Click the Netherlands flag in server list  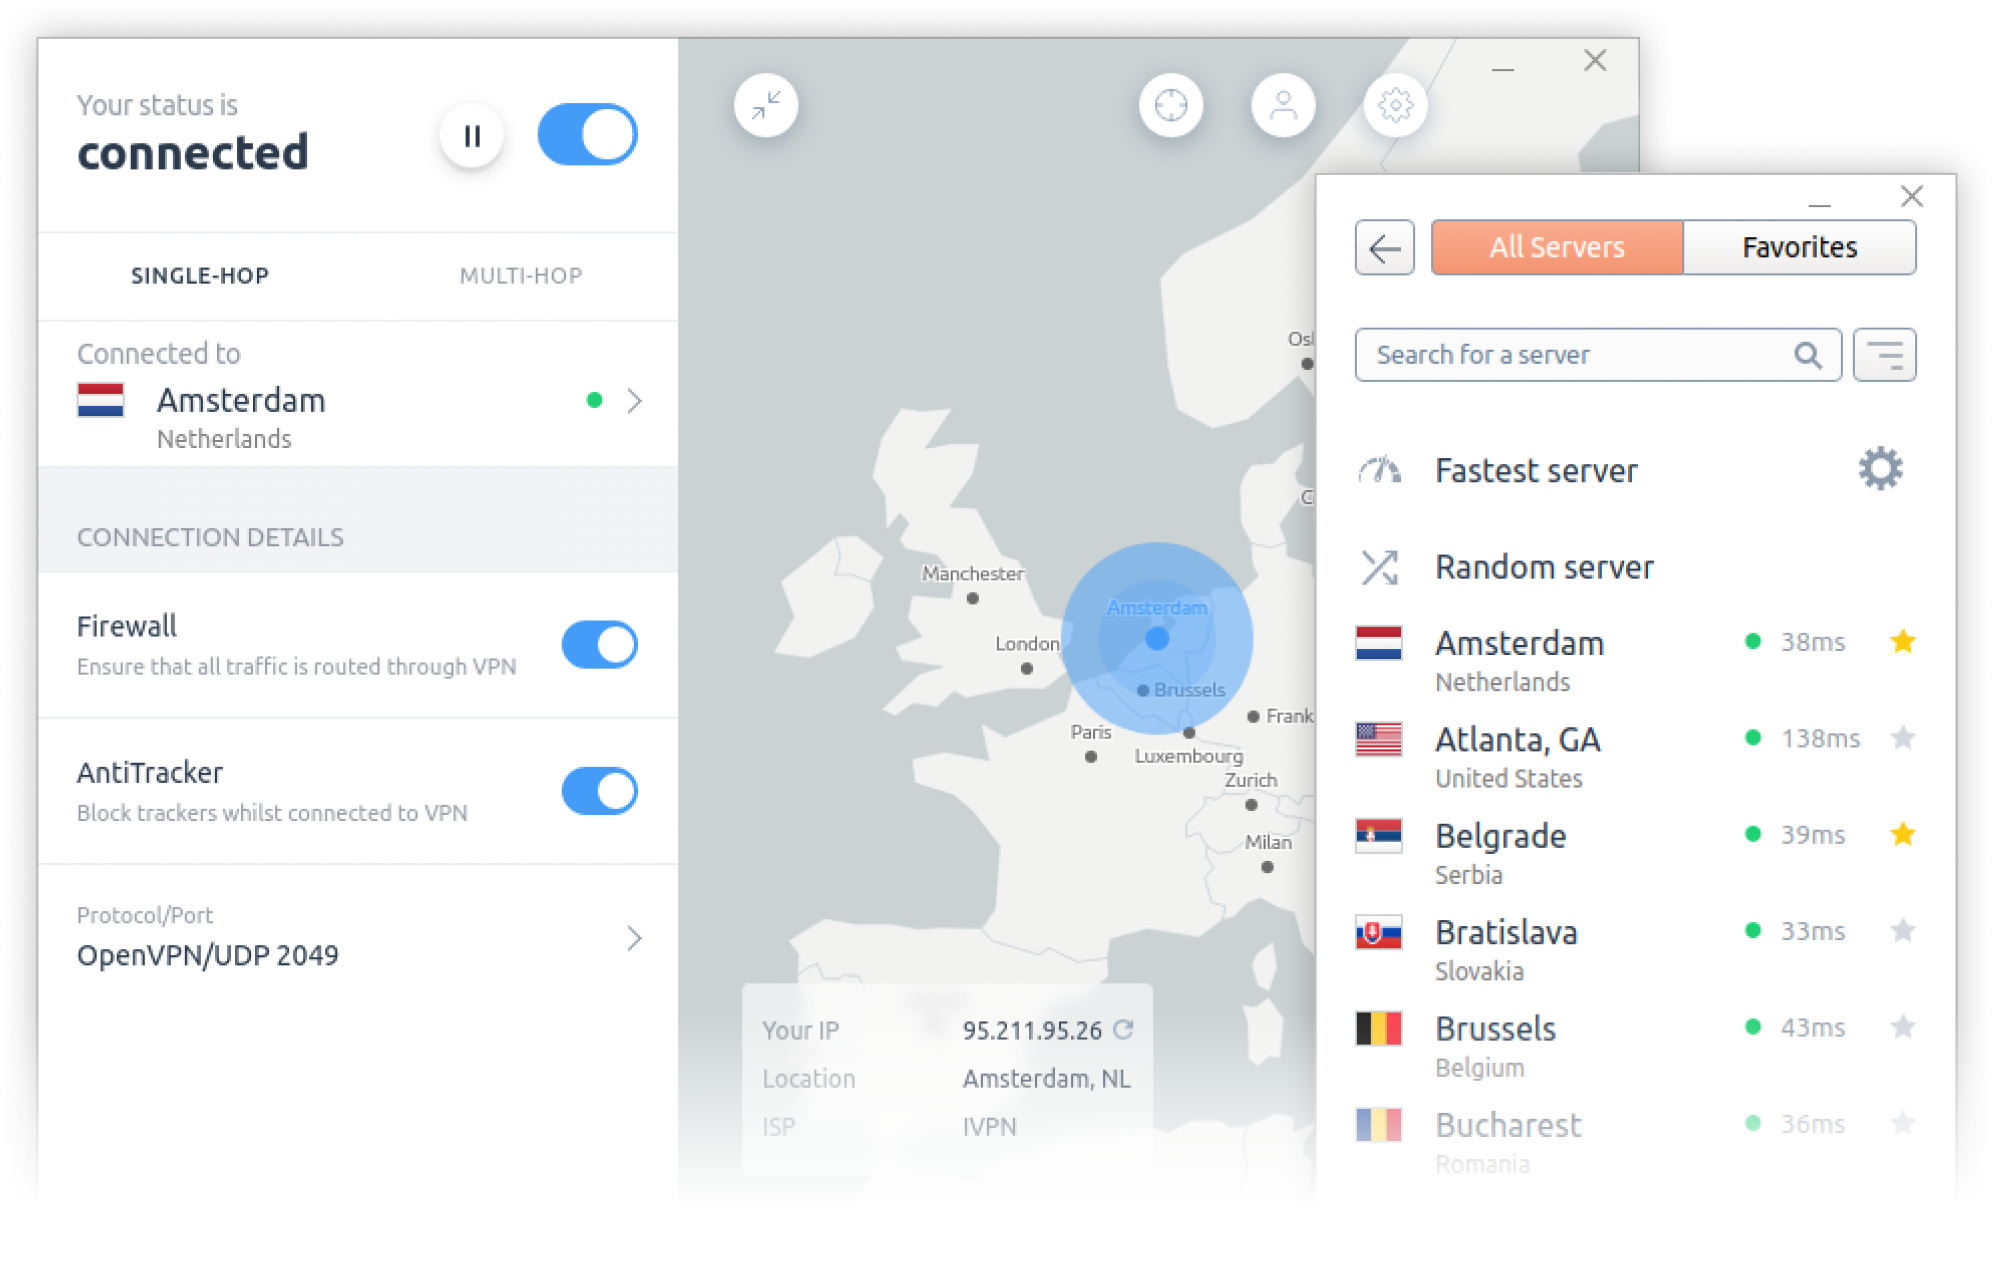point(1378,642)
